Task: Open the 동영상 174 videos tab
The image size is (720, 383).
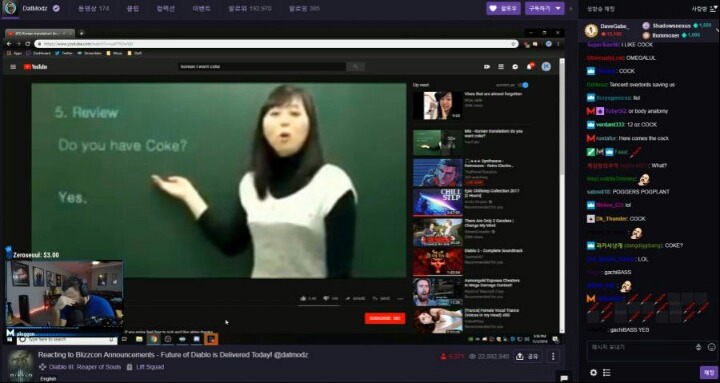Action: click(x=93, y=8)
